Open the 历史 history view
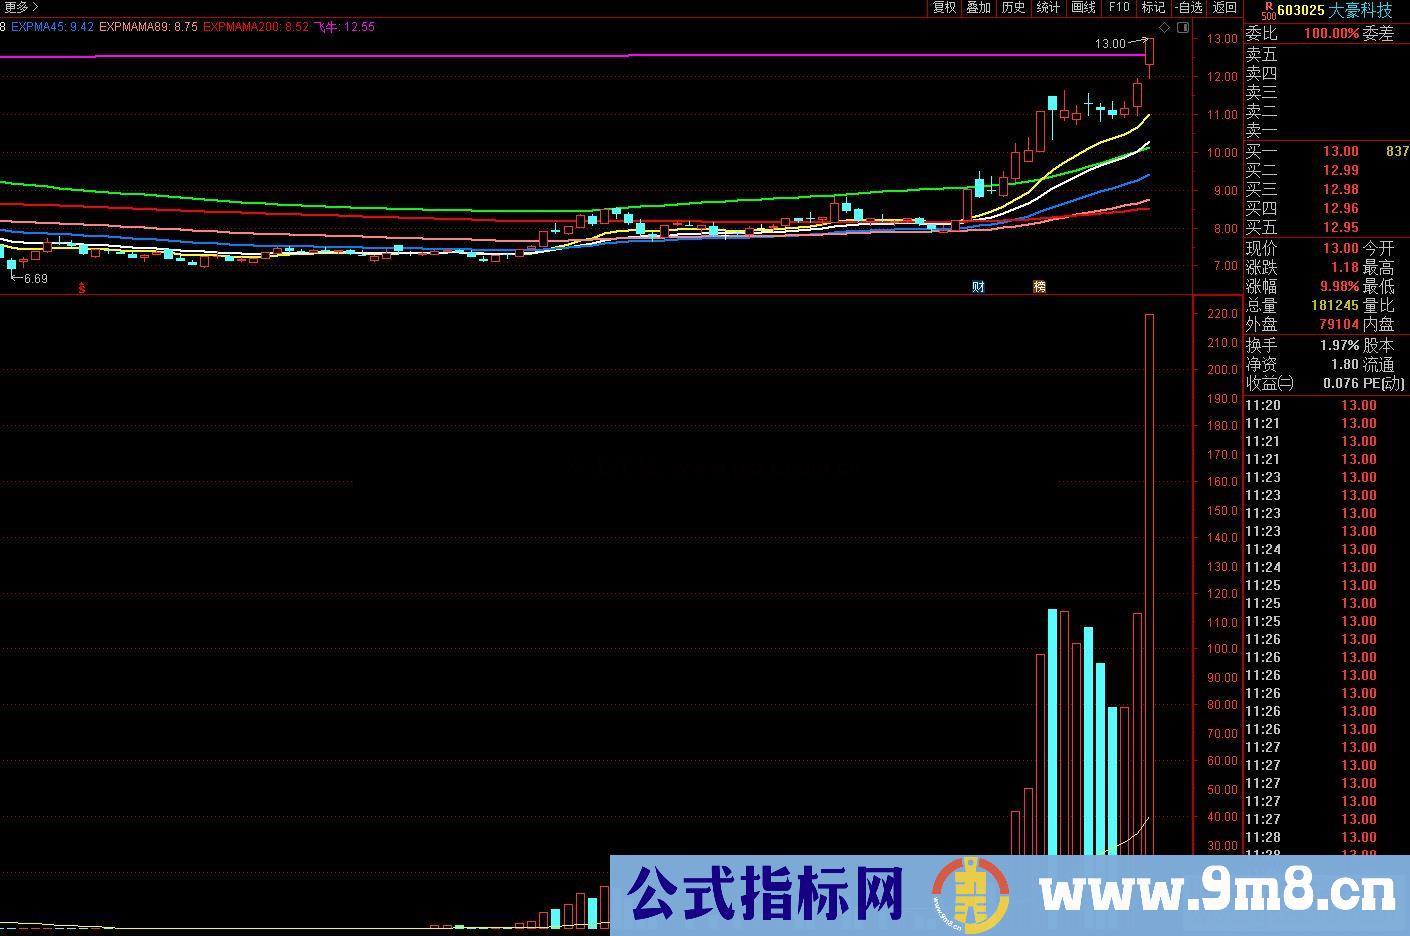Viewport: 1410px width, 936px height. click(x=1013, y=7)
